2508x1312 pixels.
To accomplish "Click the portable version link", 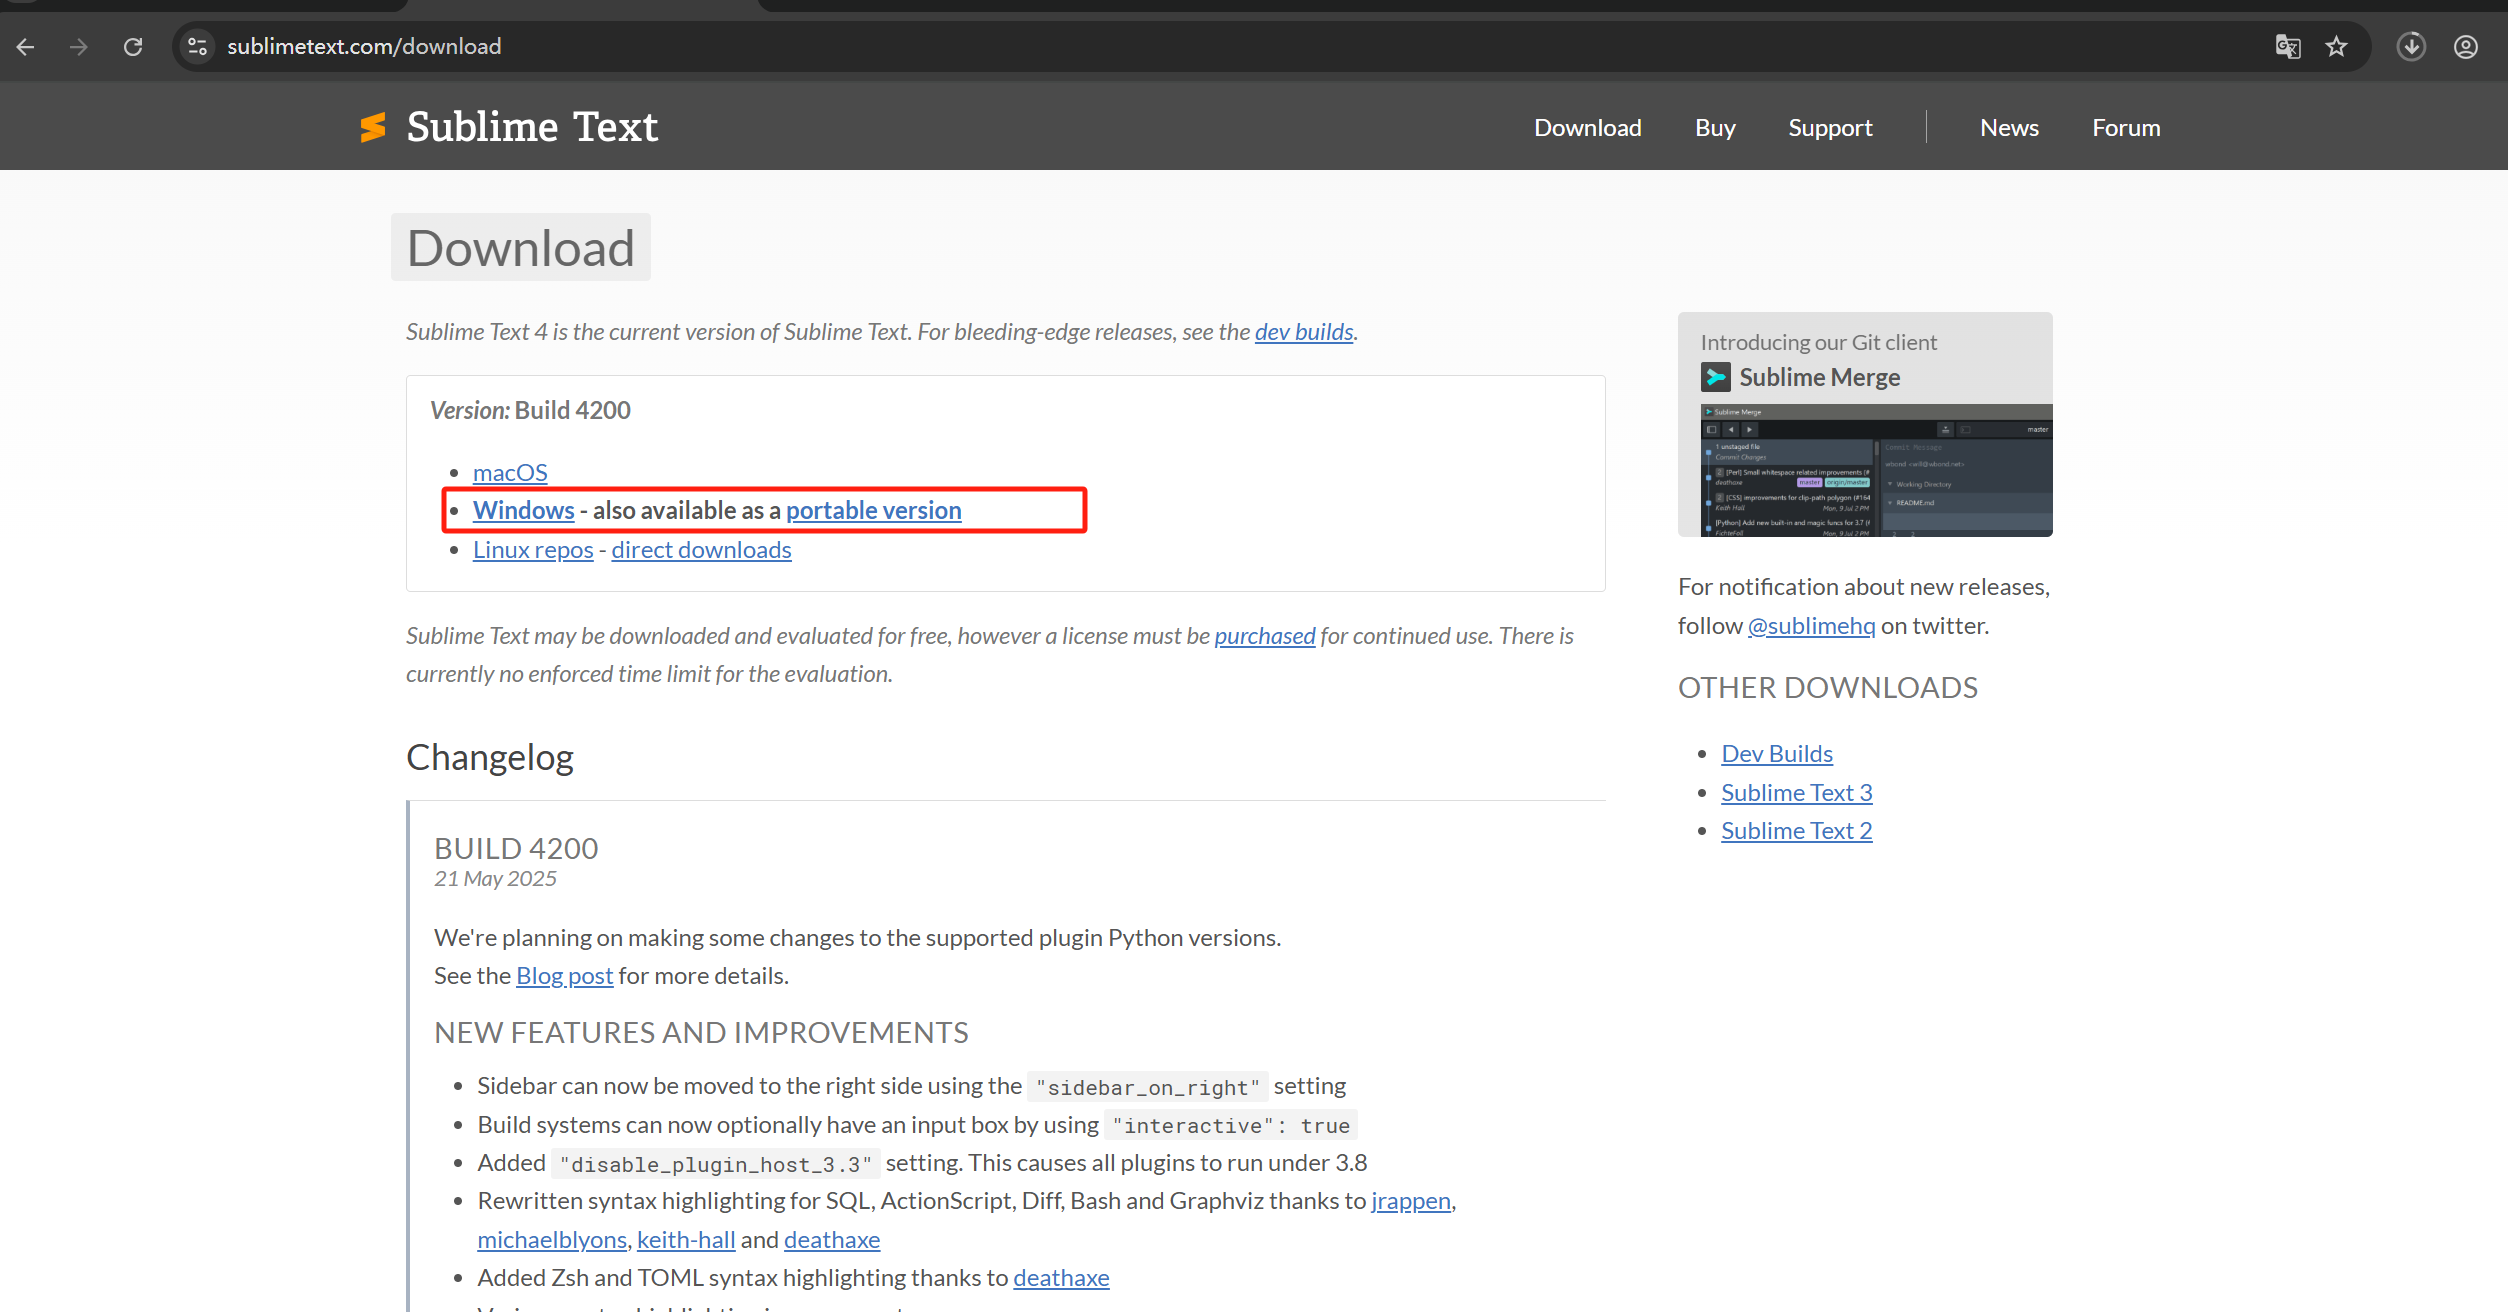I will click(x=873, y=510).
